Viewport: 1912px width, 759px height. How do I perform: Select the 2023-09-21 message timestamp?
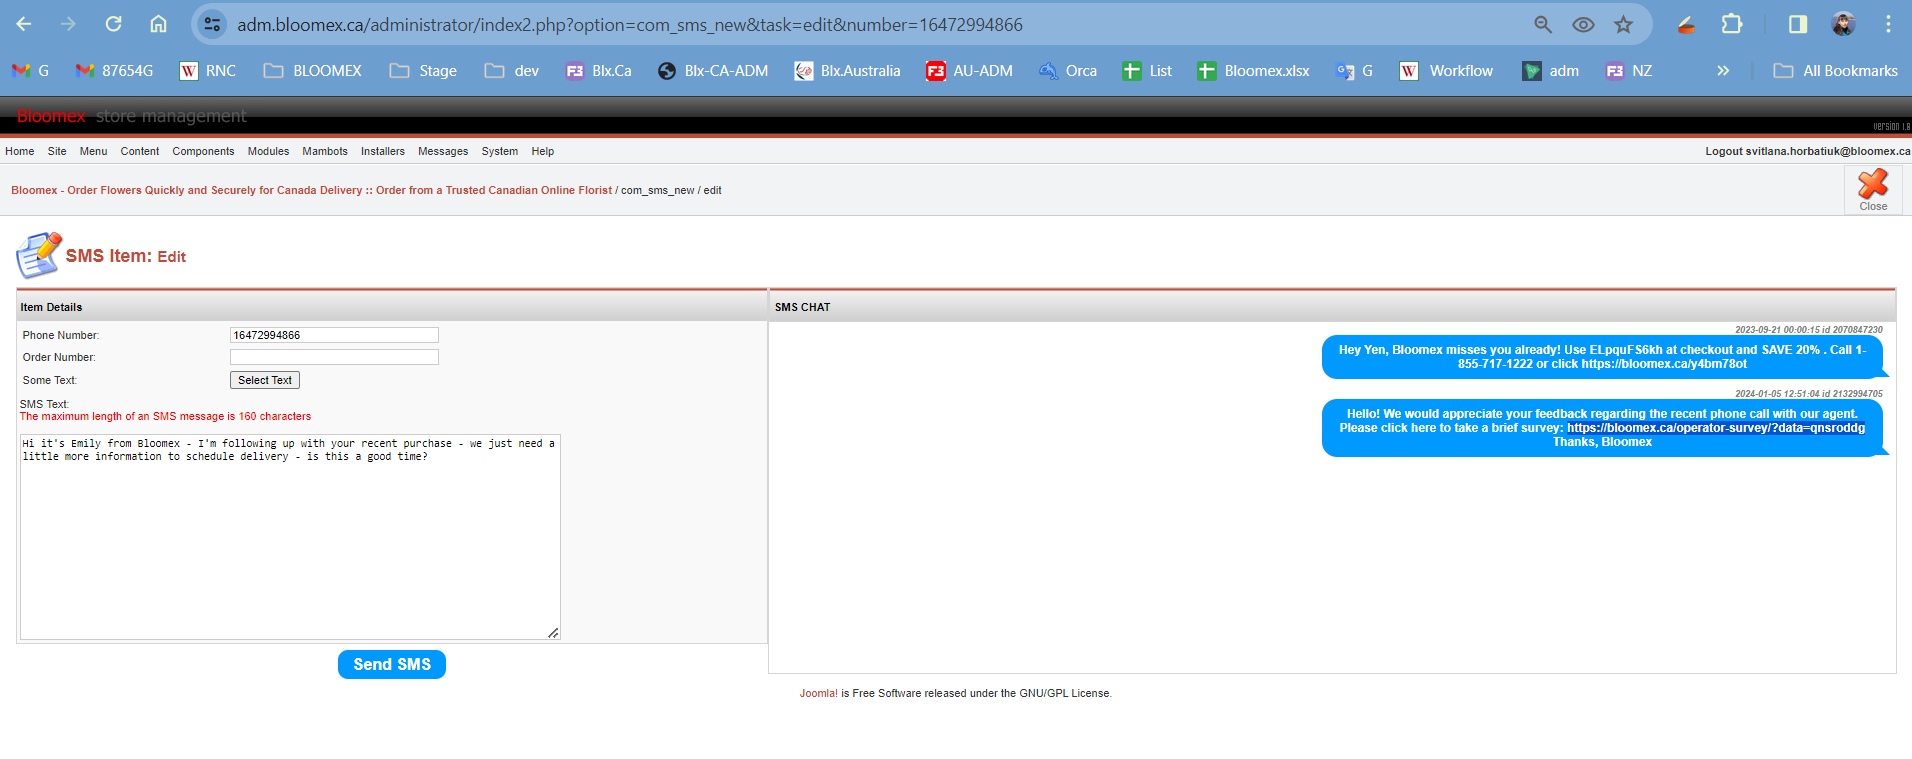pyautogui.click(x=1808, y=330)
